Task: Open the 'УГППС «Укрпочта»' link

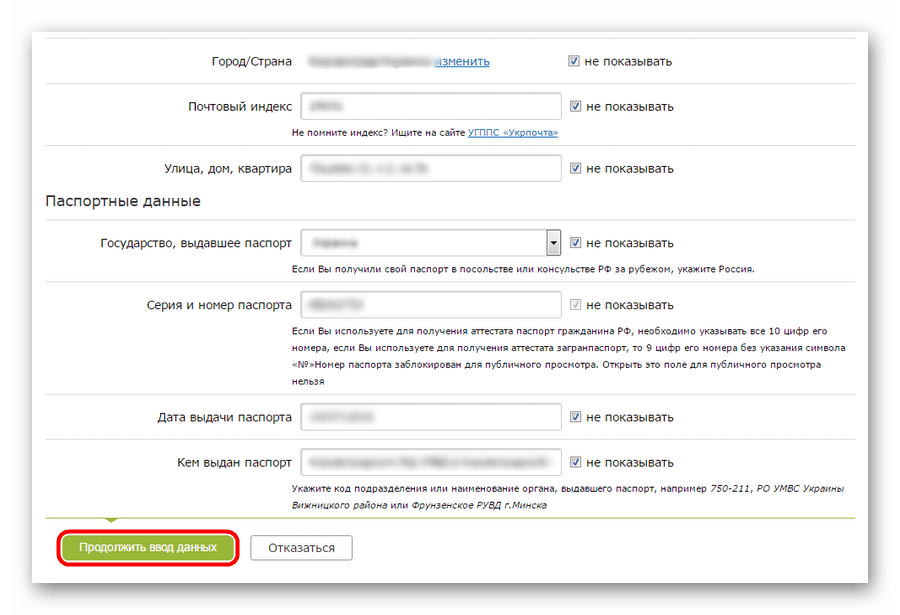Action: (x=513, y=133)
